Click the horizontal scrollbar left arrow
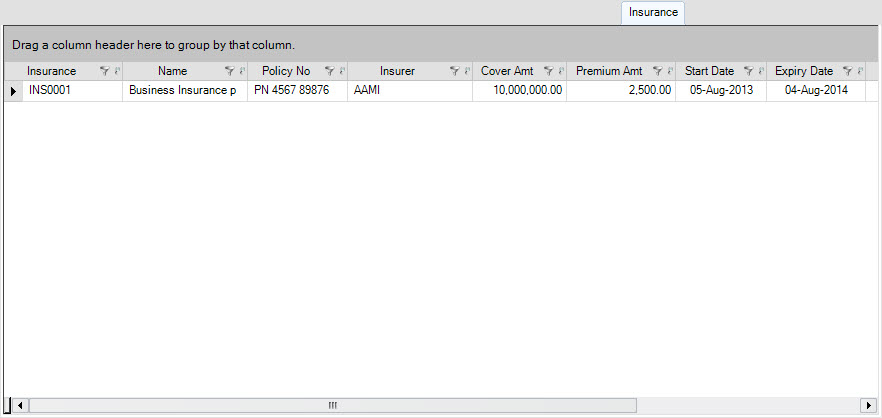The width and height of the screenshot is (882, 418). pos(20,405)
